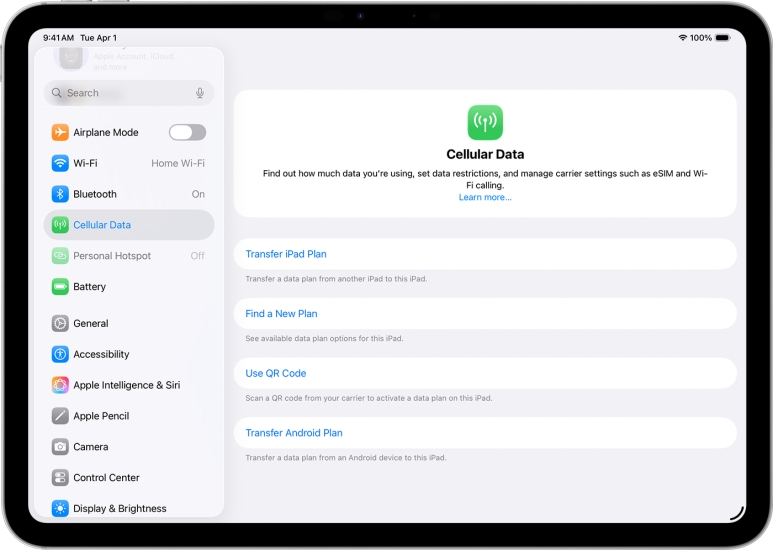Open Control Center settings
The image size is (773, 550).
point(129,478)
